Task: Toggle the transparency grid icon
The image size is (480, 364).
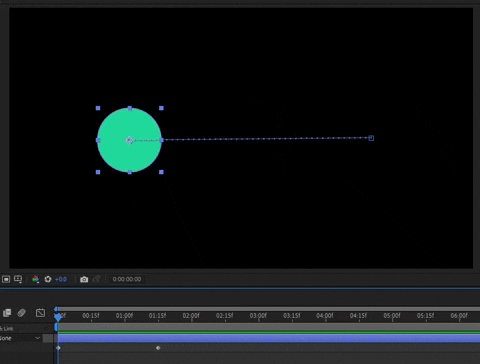Action: pos(6,279)
